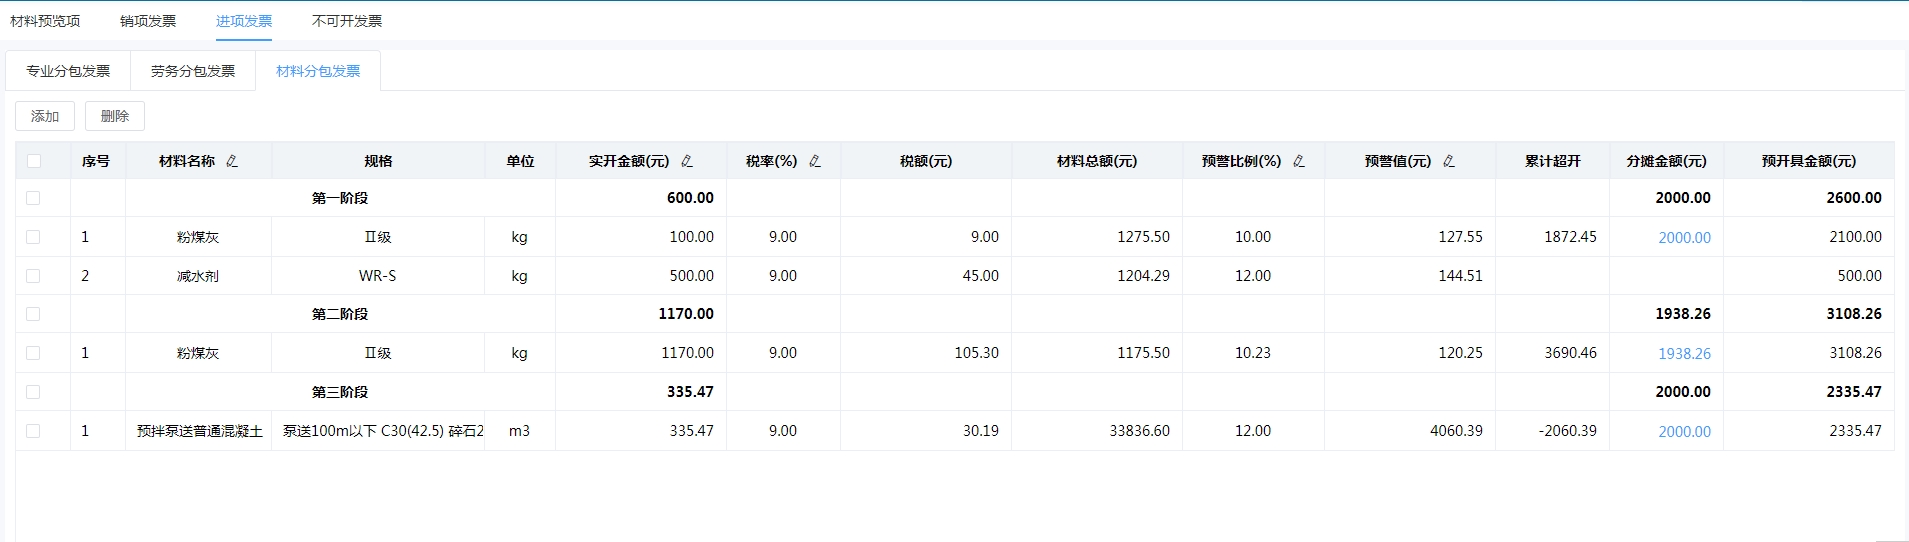Click edit pencil icon beside 预警值(元) header
The width and height of the screenshot is (1909, 542).
point(1449,161)
